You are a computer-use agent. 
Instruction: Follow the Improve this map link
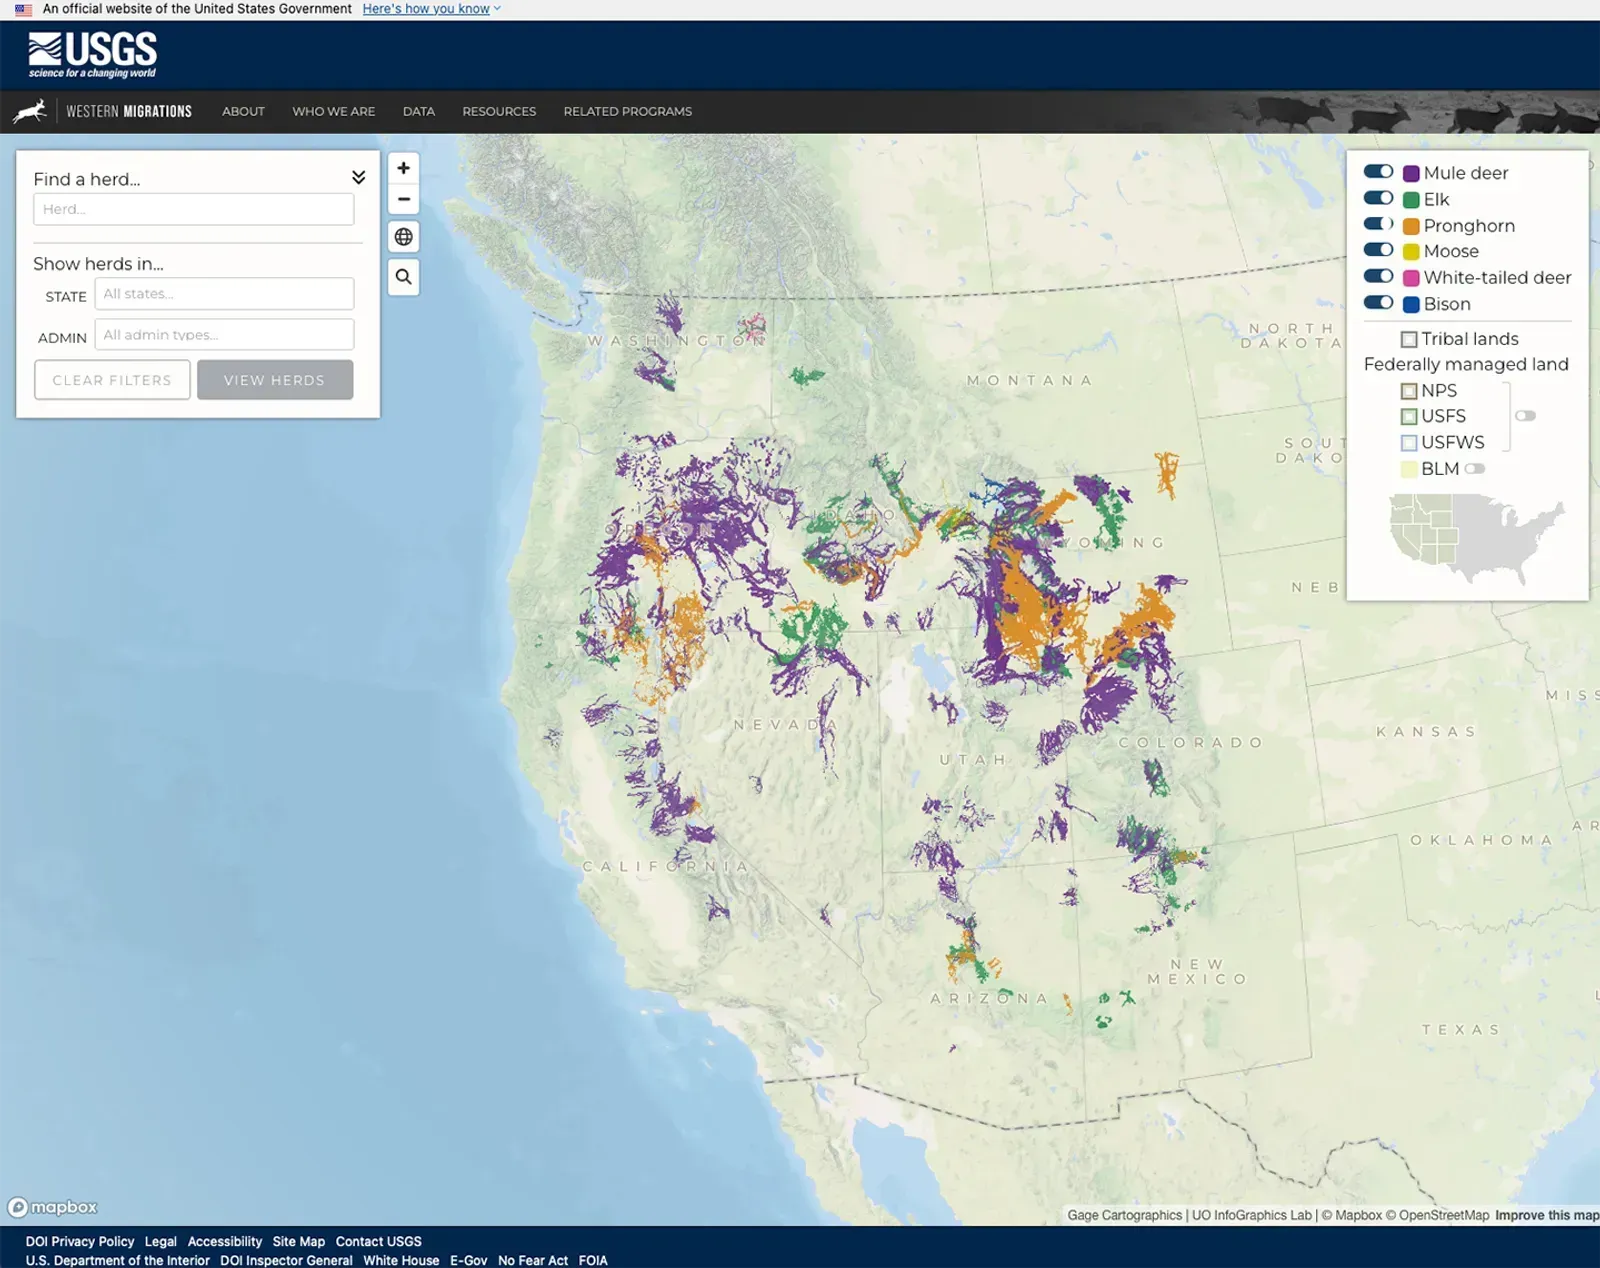1546,1215
